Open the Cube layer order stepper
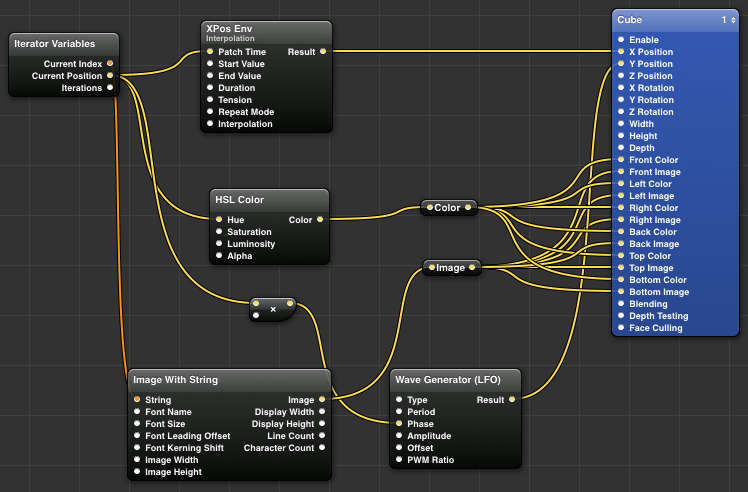This screenshot has width=748, height=492. click(732, 20)
